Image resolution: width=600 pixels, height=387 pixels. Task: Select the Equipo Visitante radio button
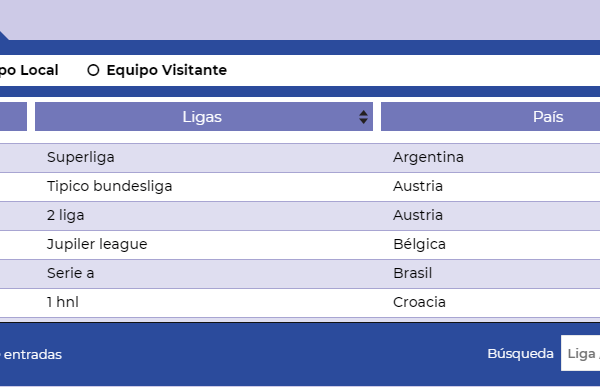click(x=93, y=70)
